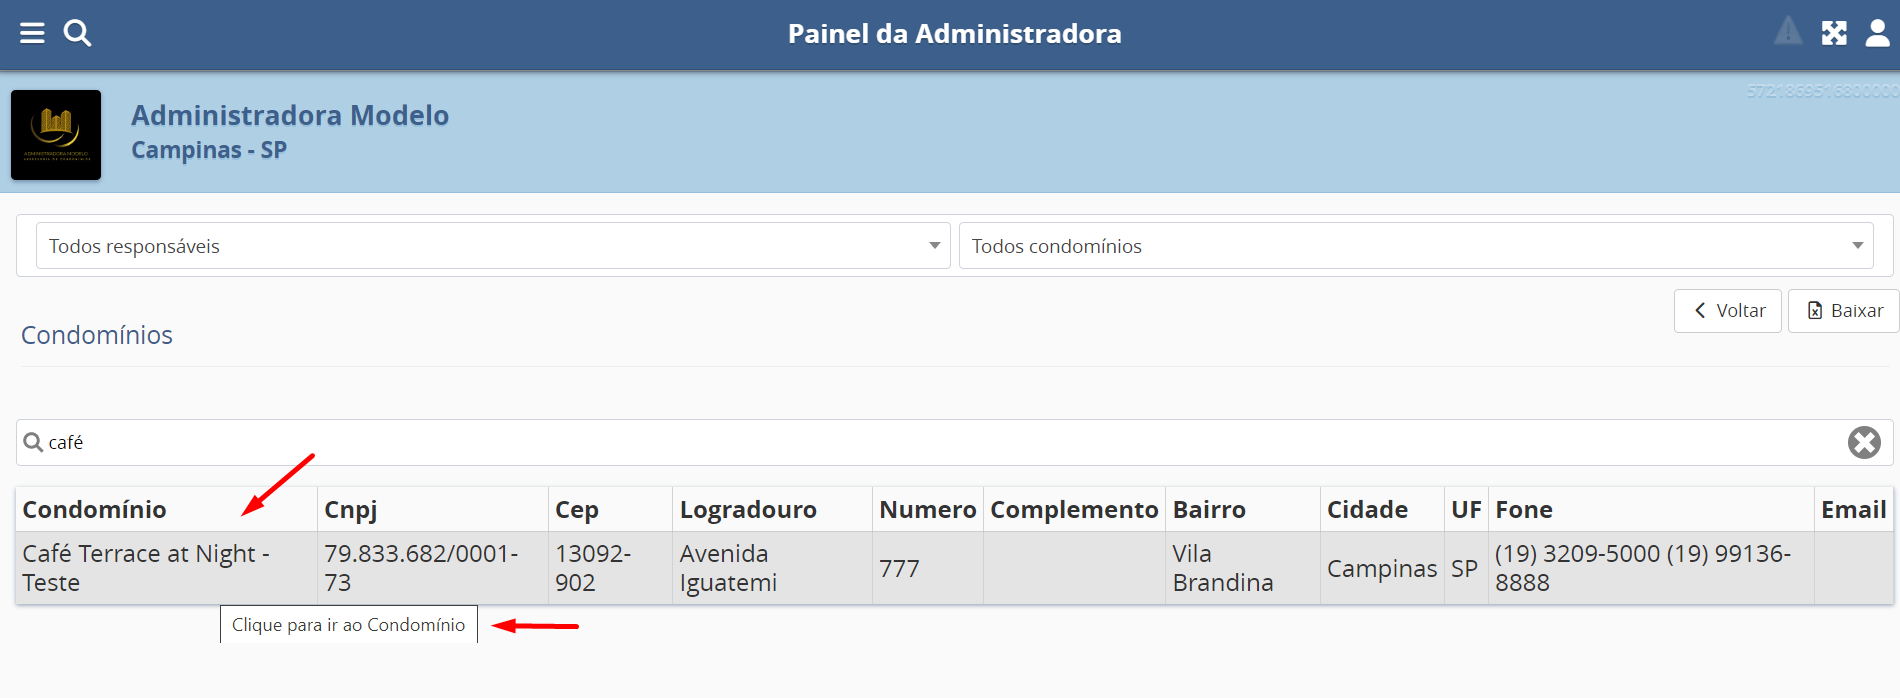Sort by the Cnpj column header
Image resolution: width=1900 pixels, height=698 pixels.
(351, 510)
